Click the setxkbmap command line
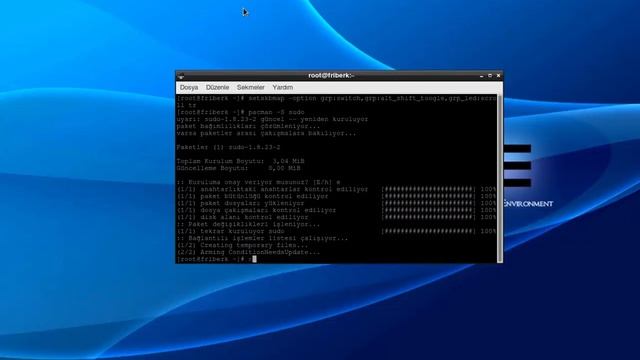Viewport: 640px width, 360px height. coord(337,102)
